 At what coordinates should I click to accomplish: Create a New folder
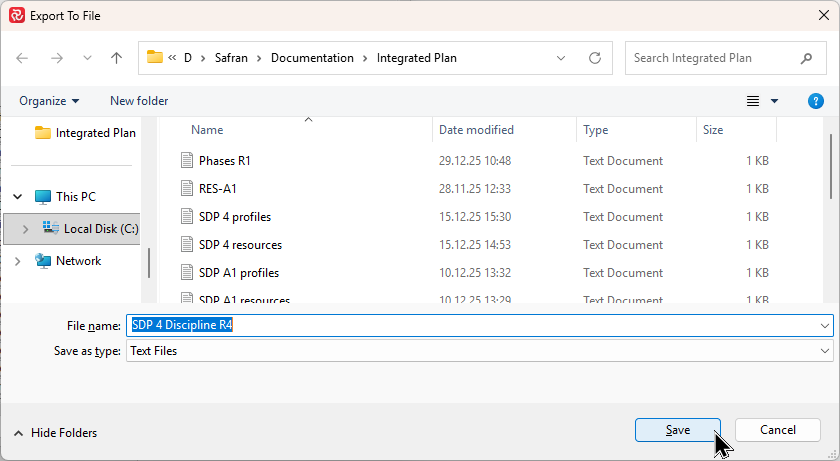(139, 101)
